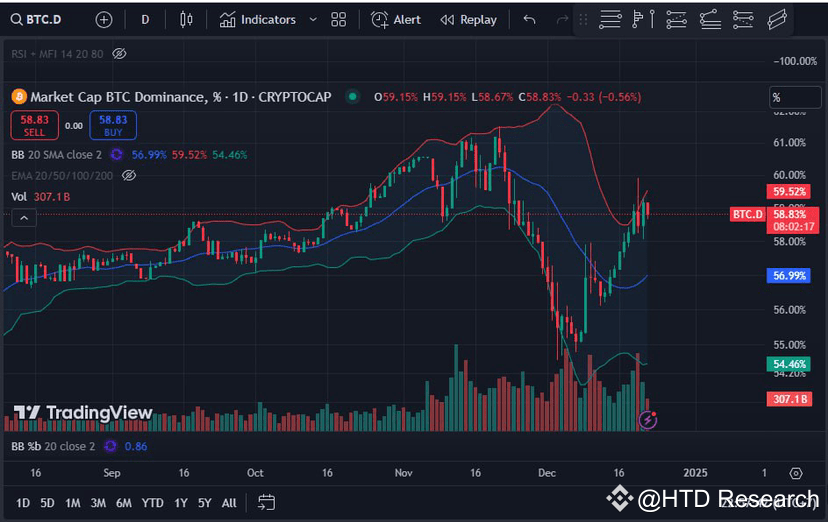828x522 pixels.
Task: Click the orange Bitcoin symbol logo
Action: (19, 97)
